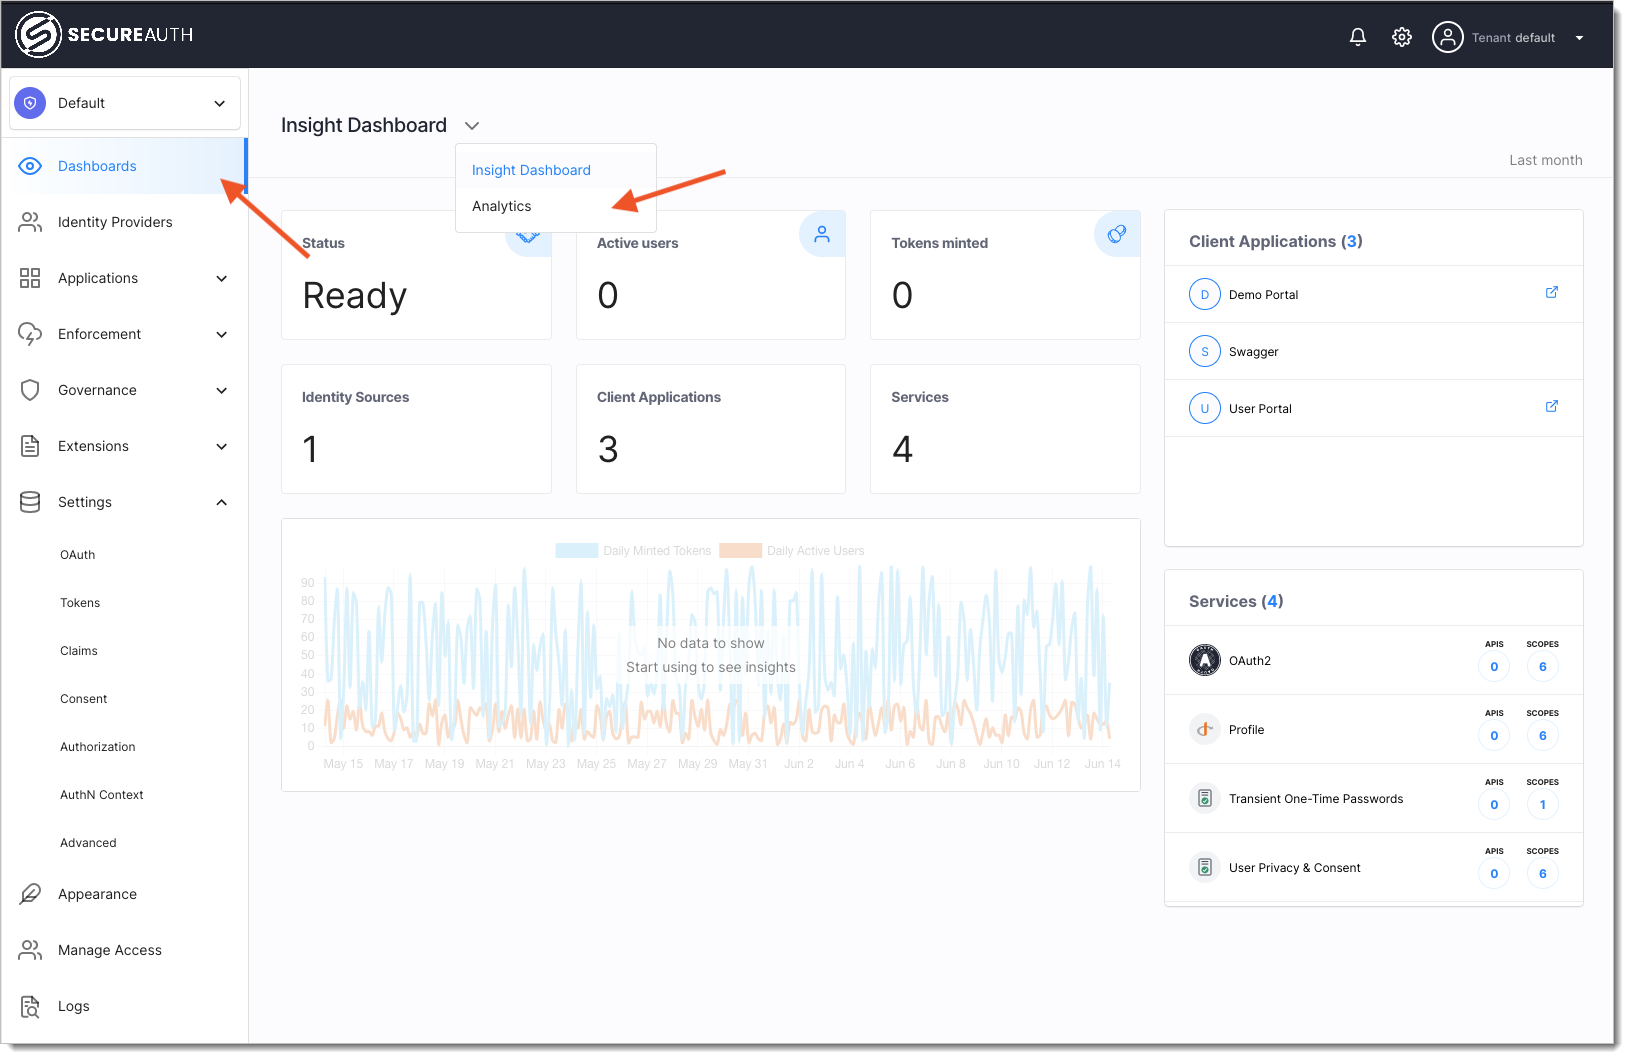Open Dashboards in the sidebar
1629x1059 pixels.
[x=124, y=166]
